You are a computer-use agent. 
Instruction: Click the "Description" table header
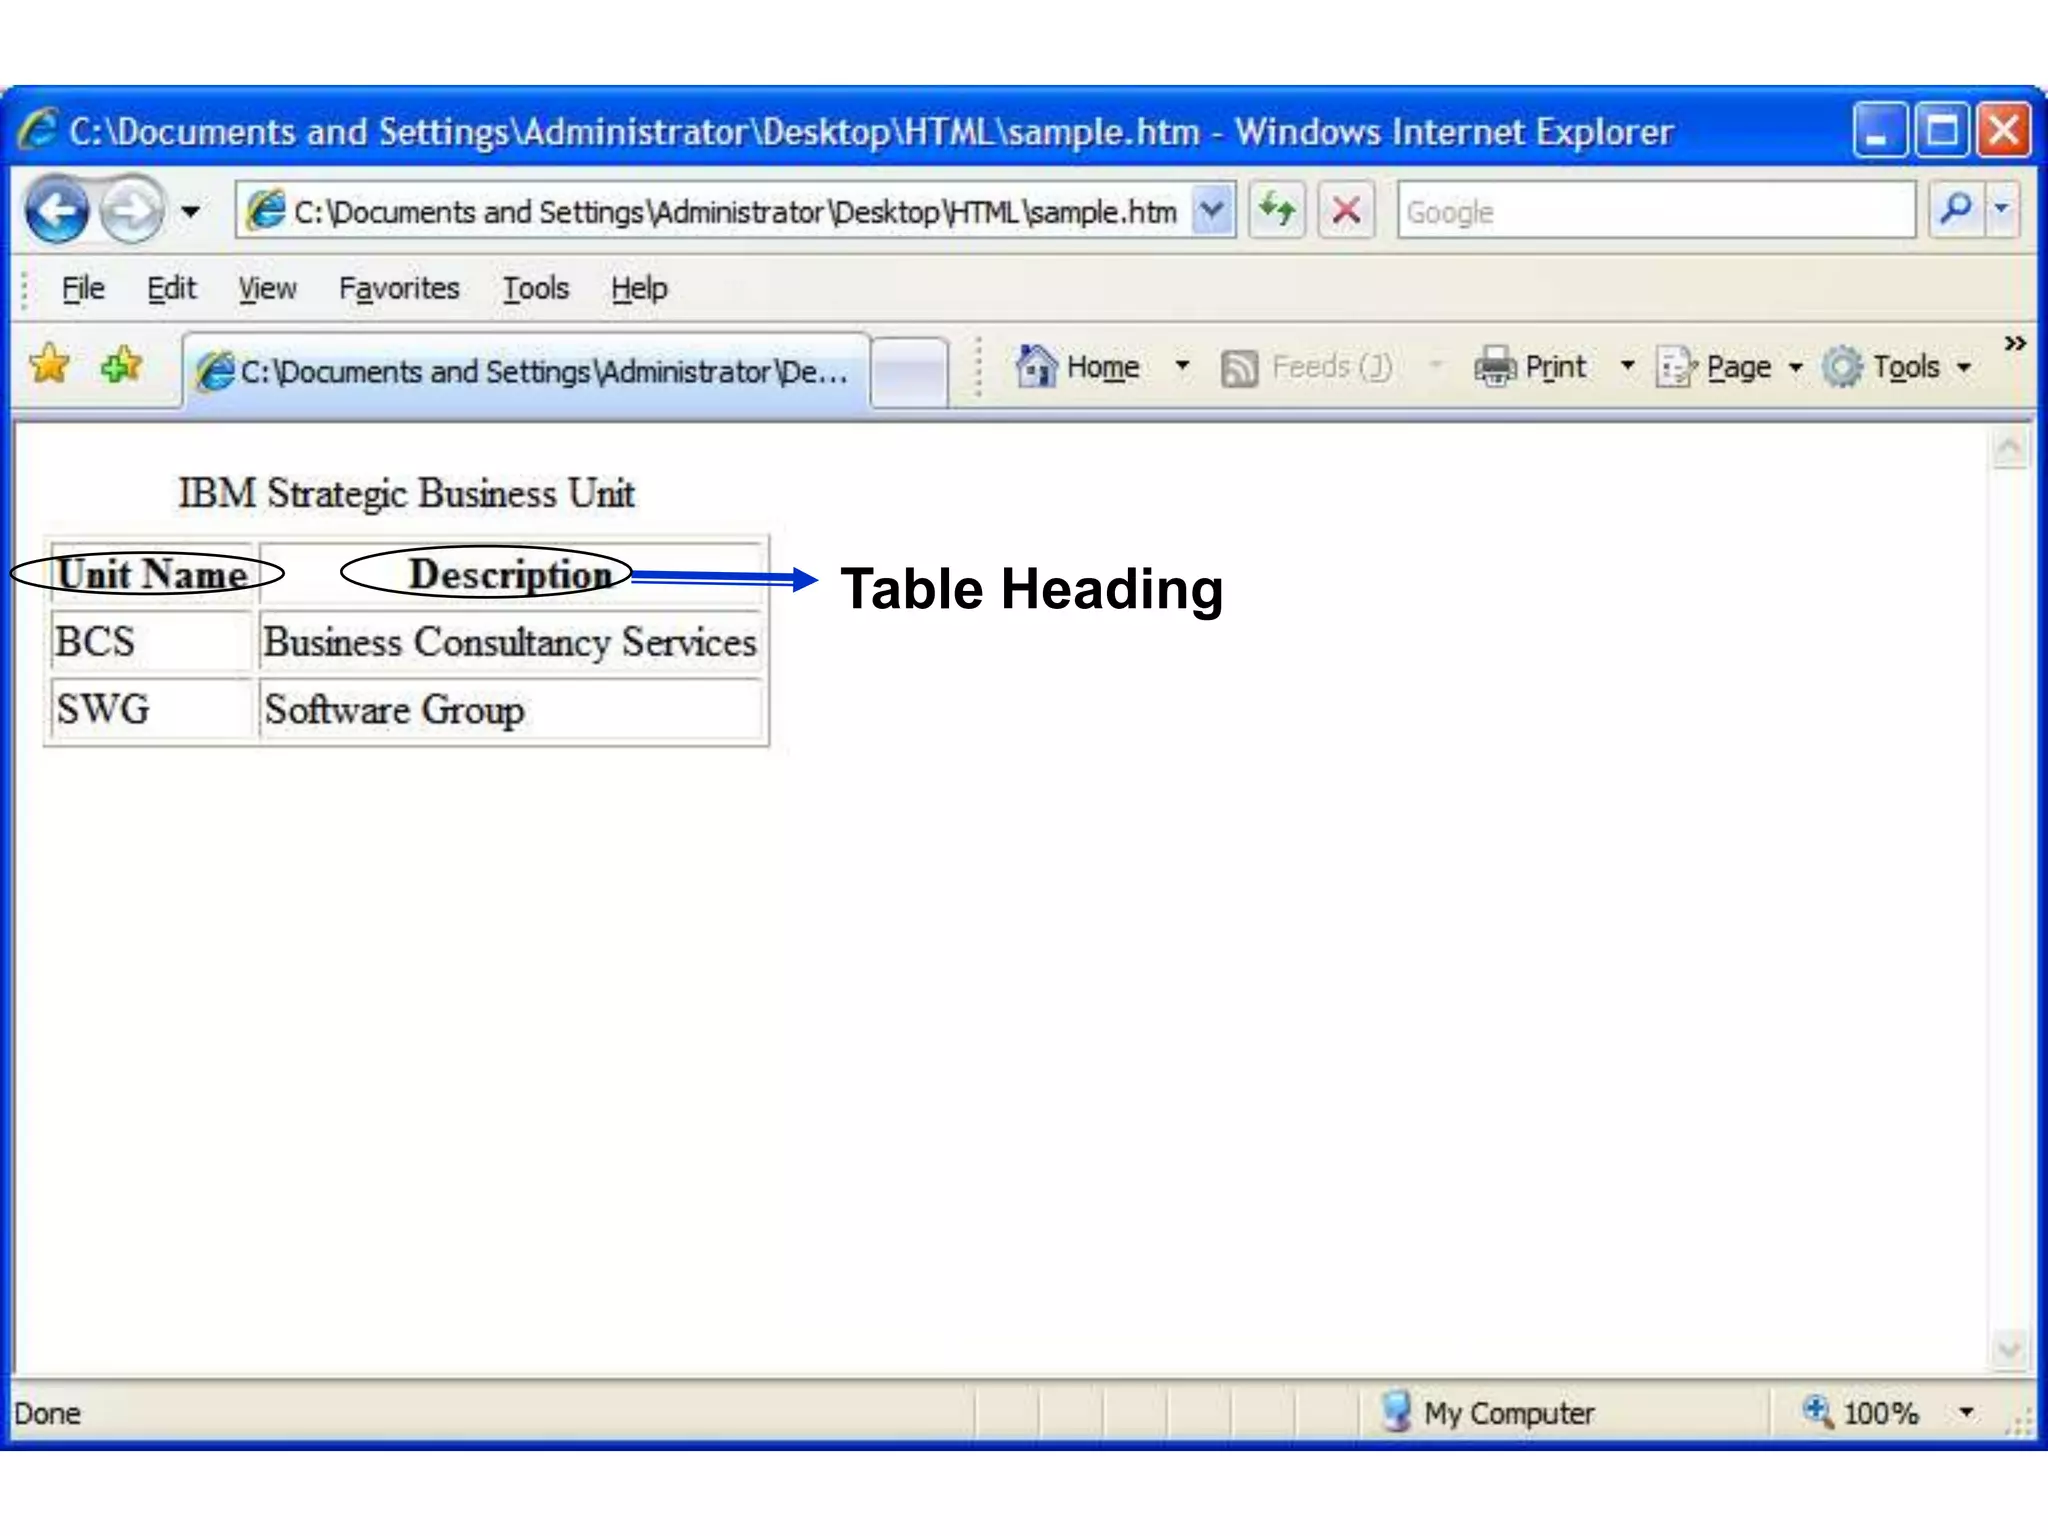click(x=511, y=574)
